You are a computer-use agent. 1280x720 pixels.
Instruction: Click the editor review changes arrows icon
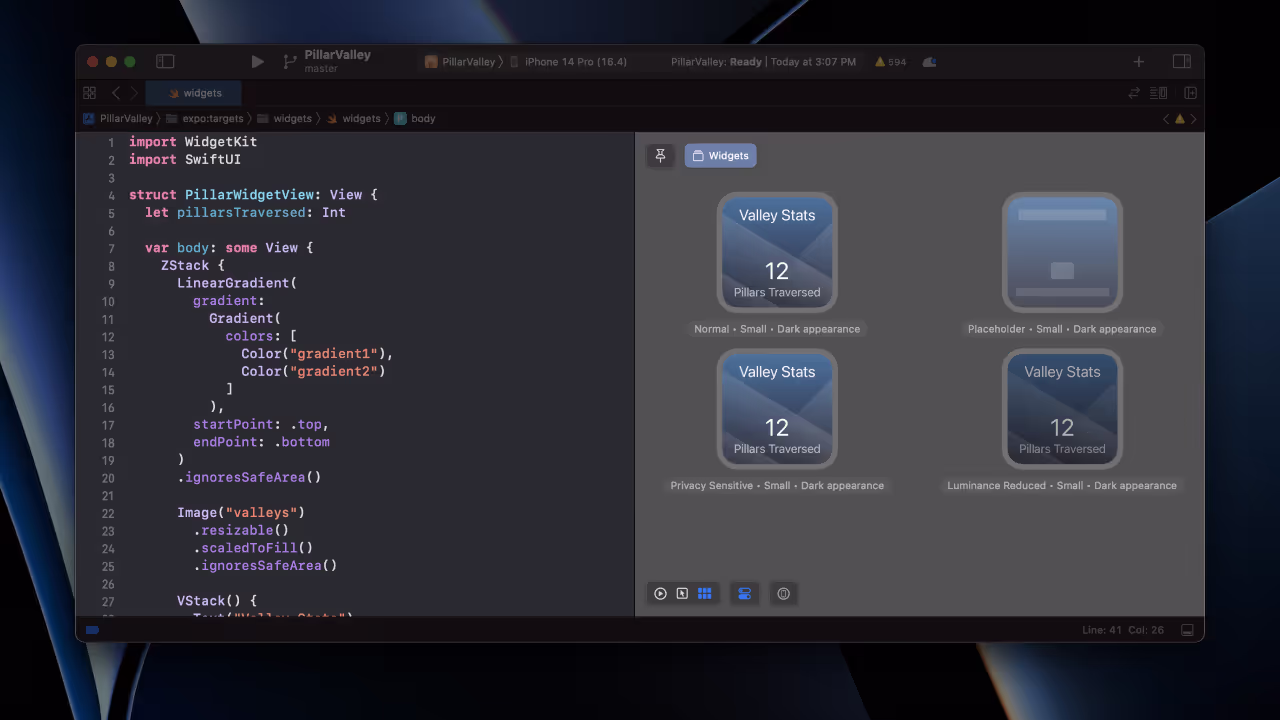1134,93
